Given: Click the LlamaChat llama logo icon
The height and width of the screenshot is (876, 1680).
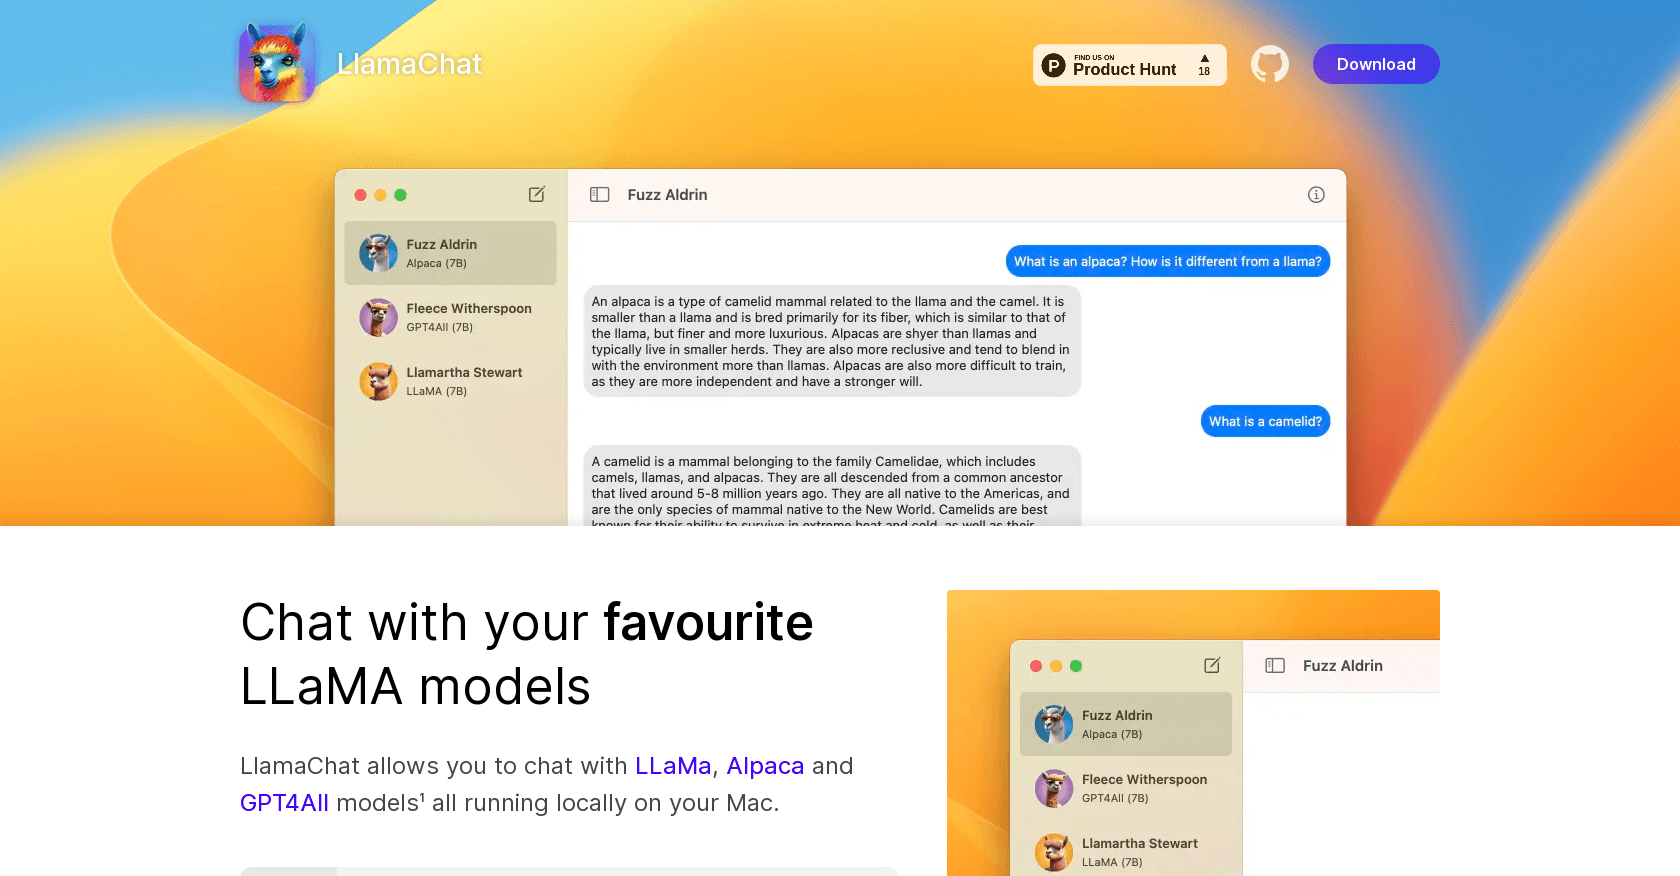Looking at the screenshot, I should (x=277, y=63).
